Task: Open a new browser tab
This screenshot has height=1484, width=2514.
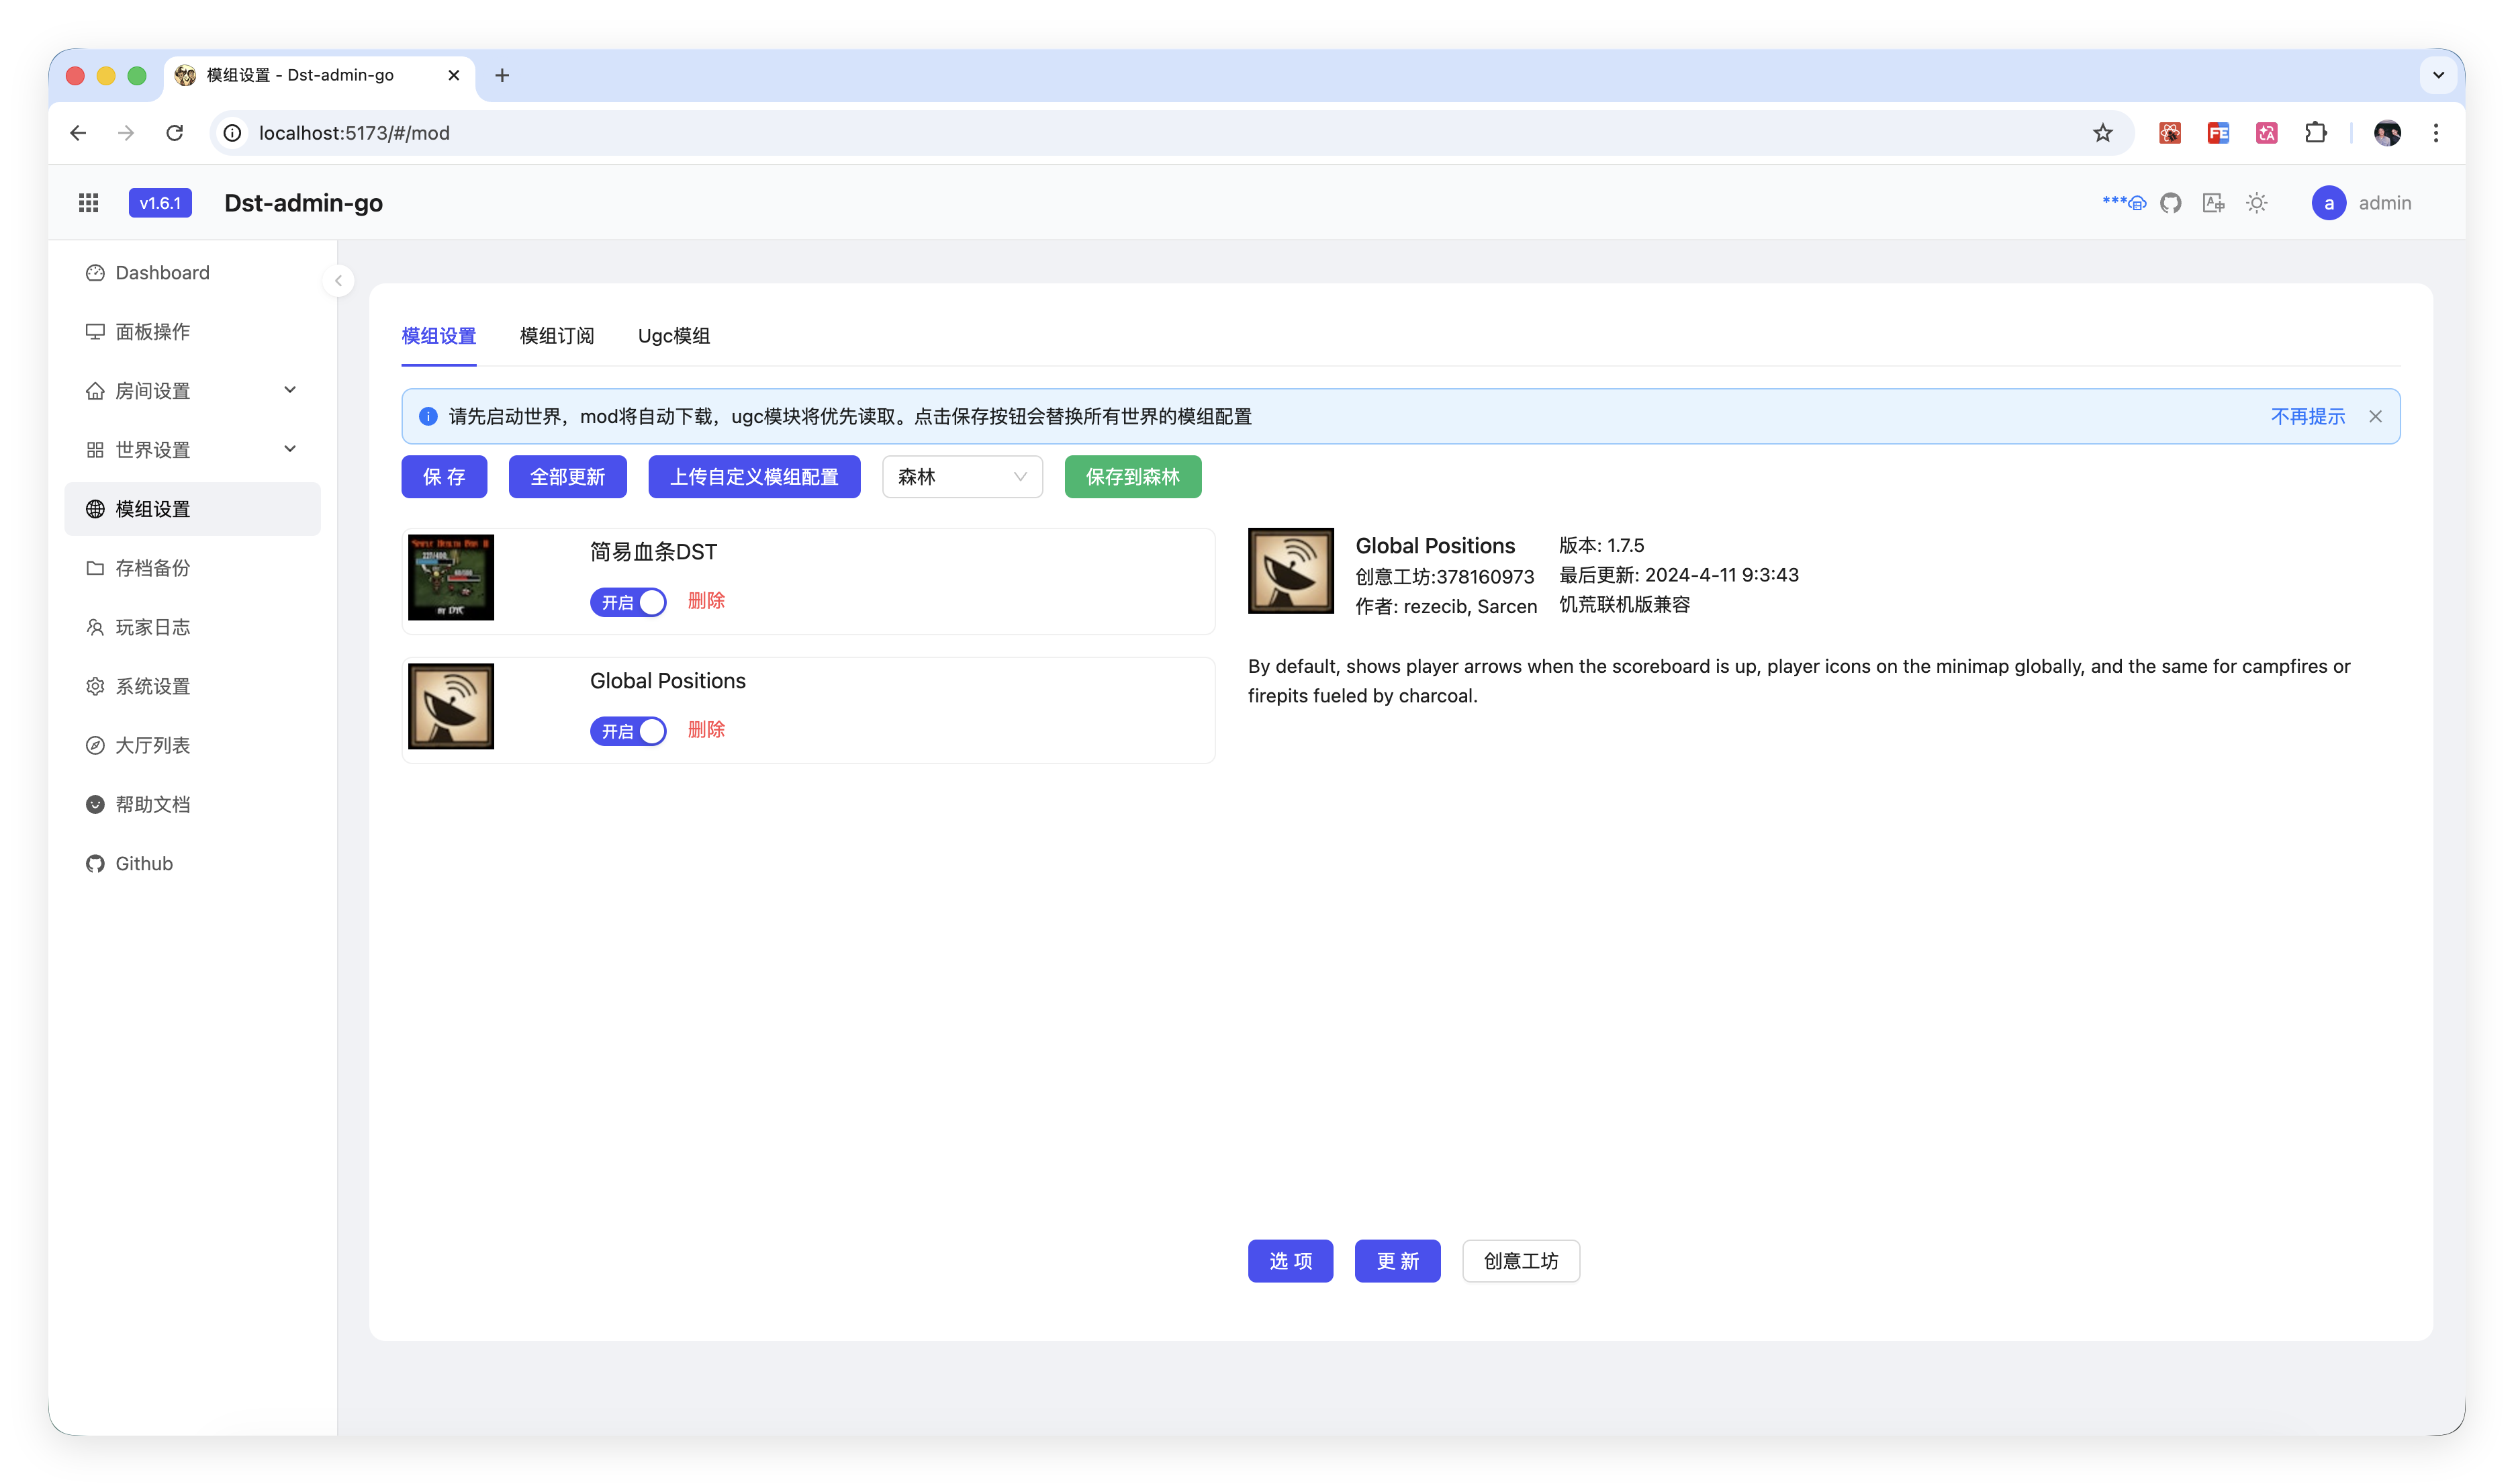Action: (502, 75)
